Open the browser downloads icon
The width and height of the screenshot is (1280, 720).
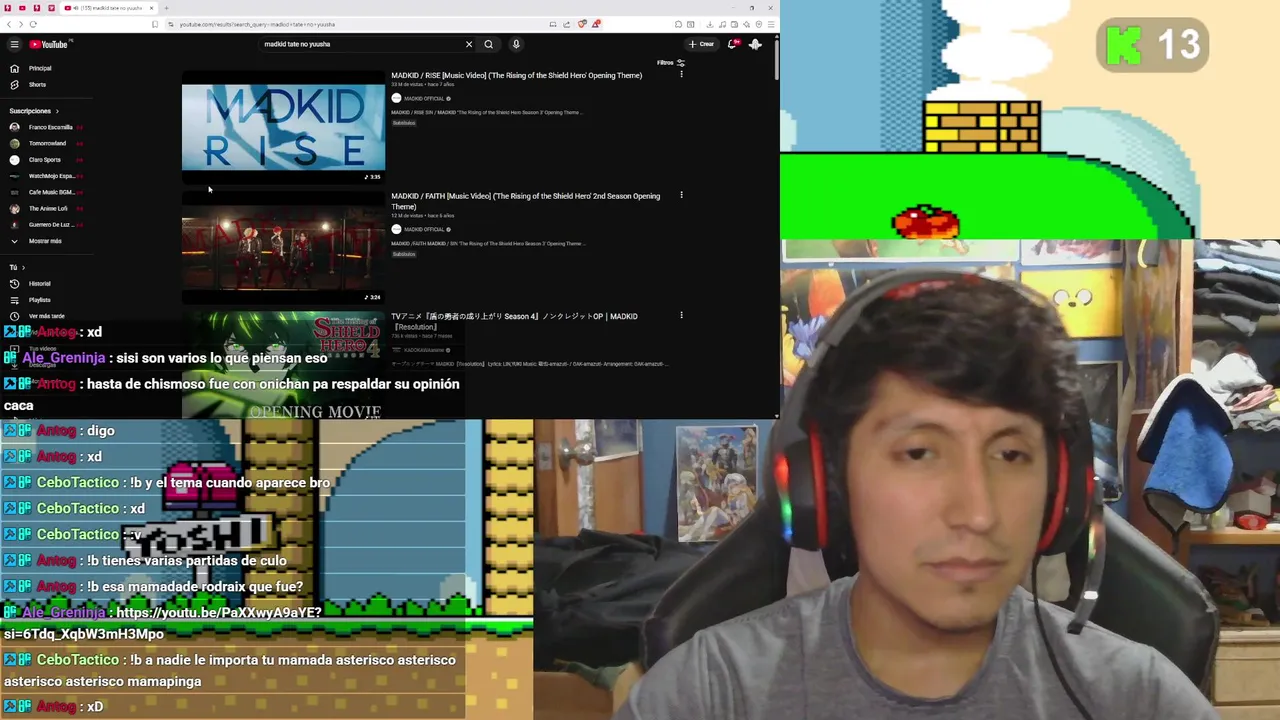click(710, 24)
